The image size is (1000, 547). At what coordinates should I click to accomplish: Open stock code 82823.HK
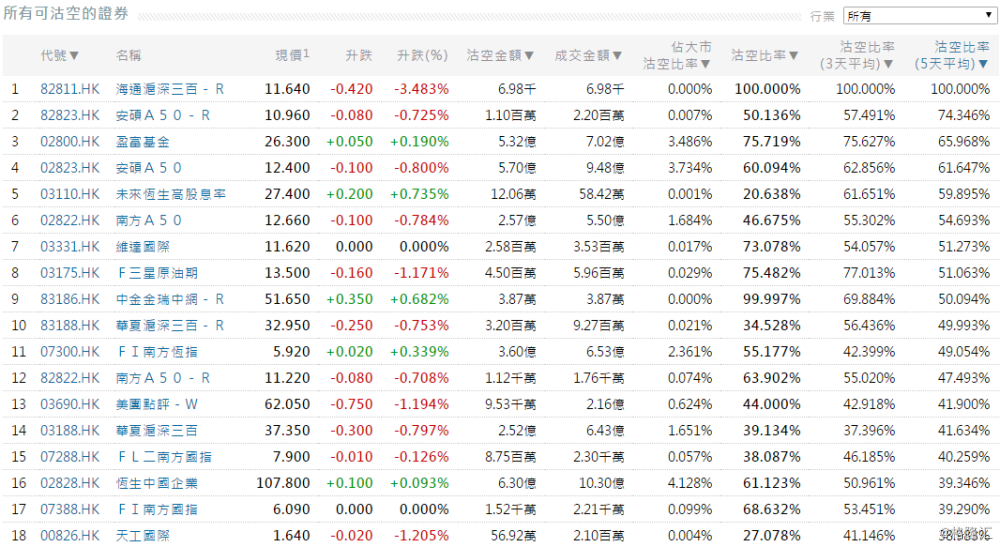point(70,115)
